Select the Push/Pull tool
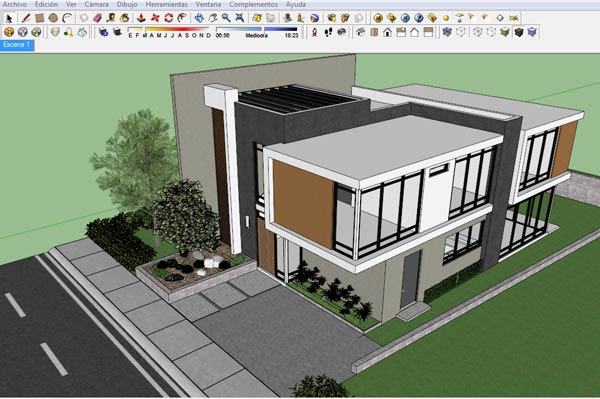600x399 pixels. pyautogui.click(x=141, y=18)
